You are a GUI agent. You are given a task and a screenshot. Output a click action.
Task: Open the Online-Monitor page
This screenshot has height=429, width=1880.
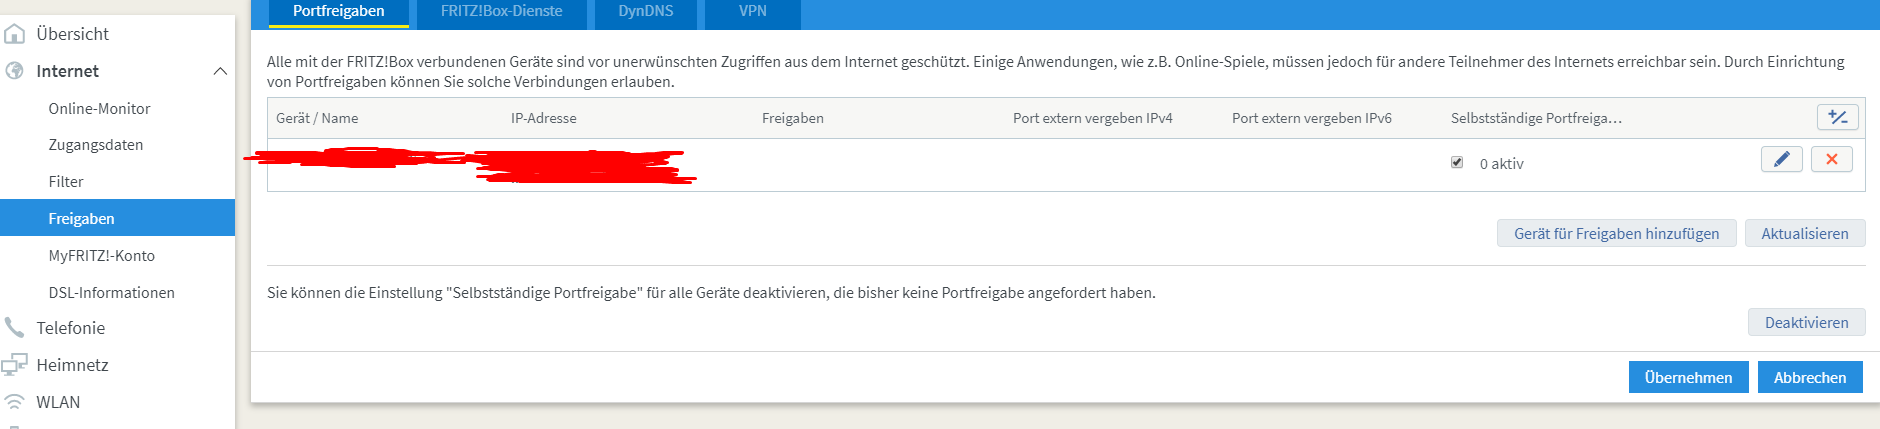(x=99, y=108)
